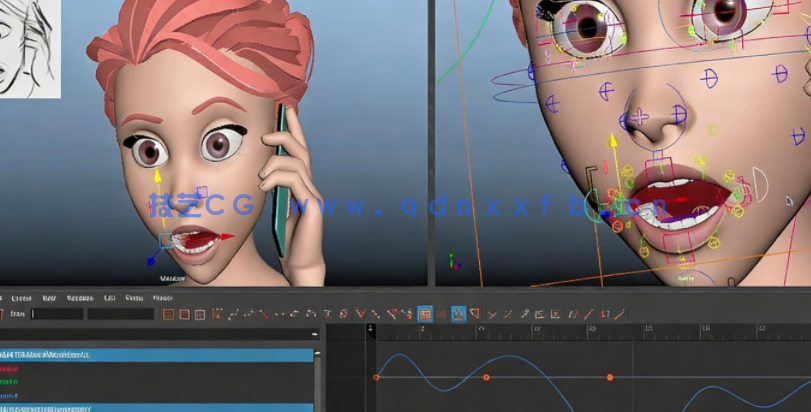Image resolution: width=811 pixels, height=412 pixels.
Task: Open the List menu
Action: pos(110,298)
